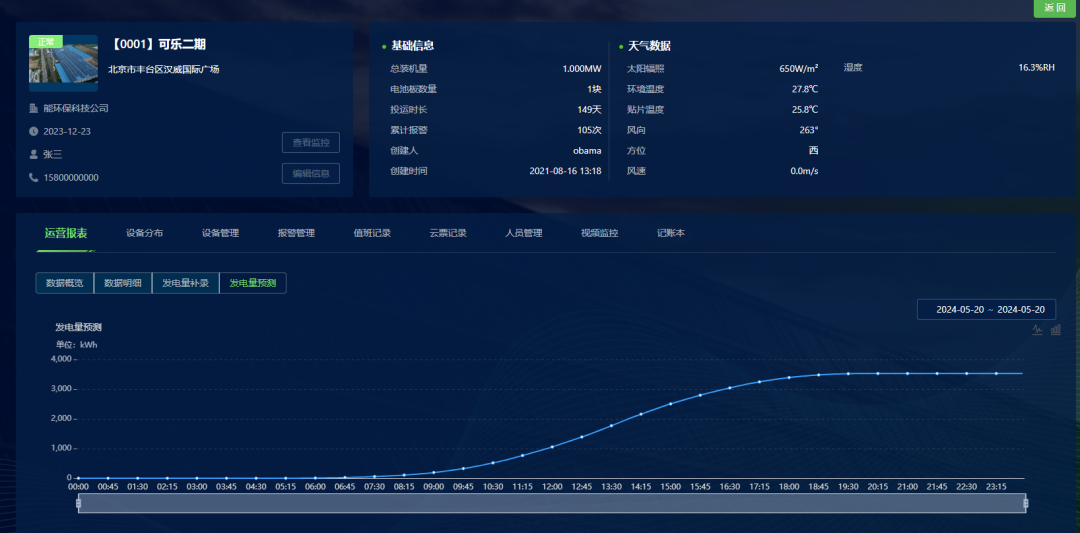The image size is (1080, 533).
Task: Click the company building icon
Action: tap(33, 108)
